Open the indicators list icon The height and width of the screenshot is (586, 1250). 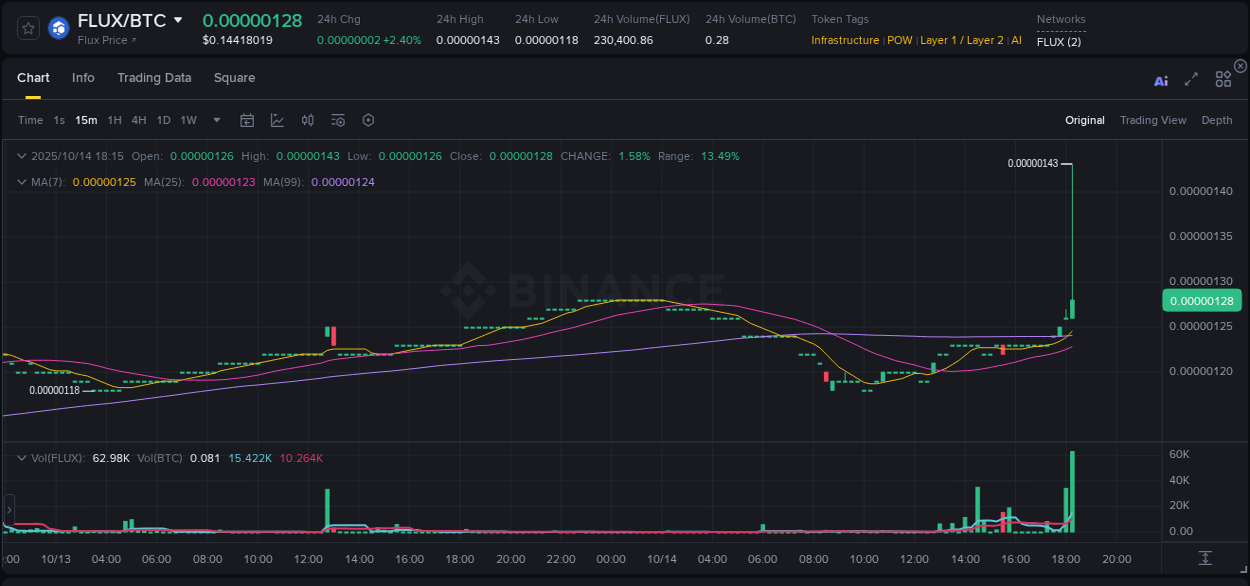[337, 120]
